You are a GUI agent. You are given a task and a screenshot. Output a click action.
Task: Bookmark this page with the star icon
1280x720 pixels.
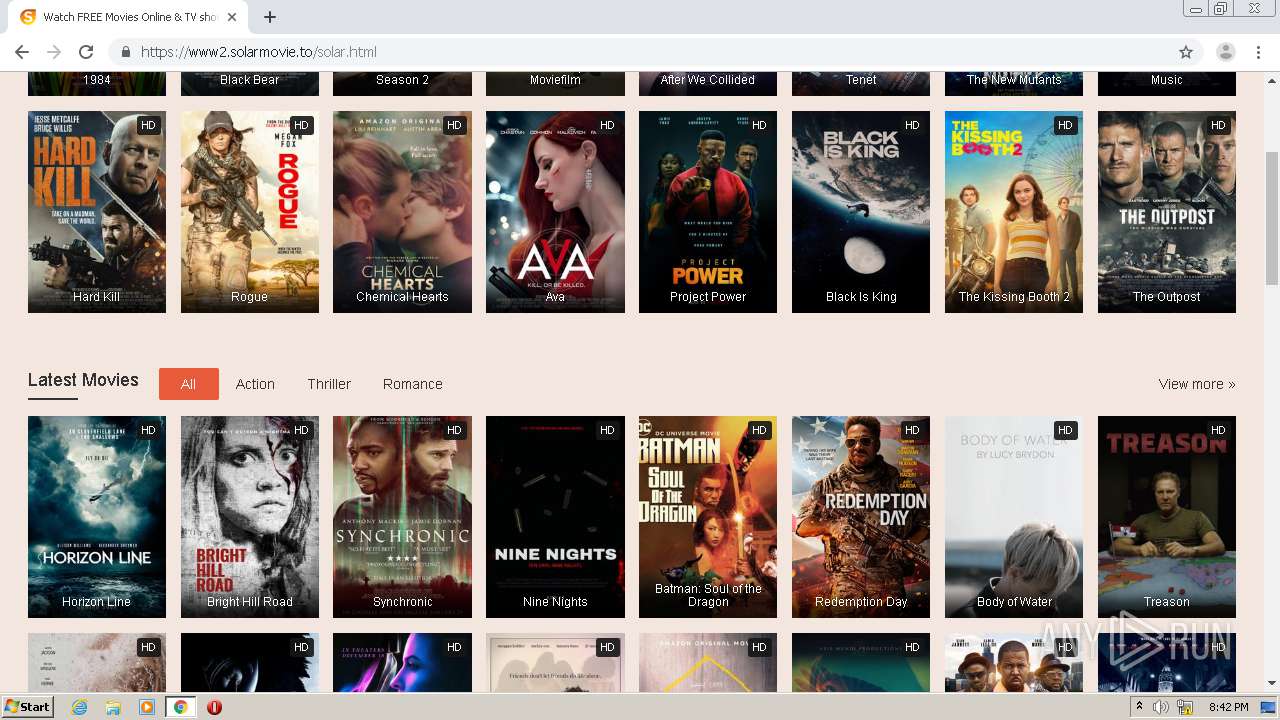pos(1186,52)
